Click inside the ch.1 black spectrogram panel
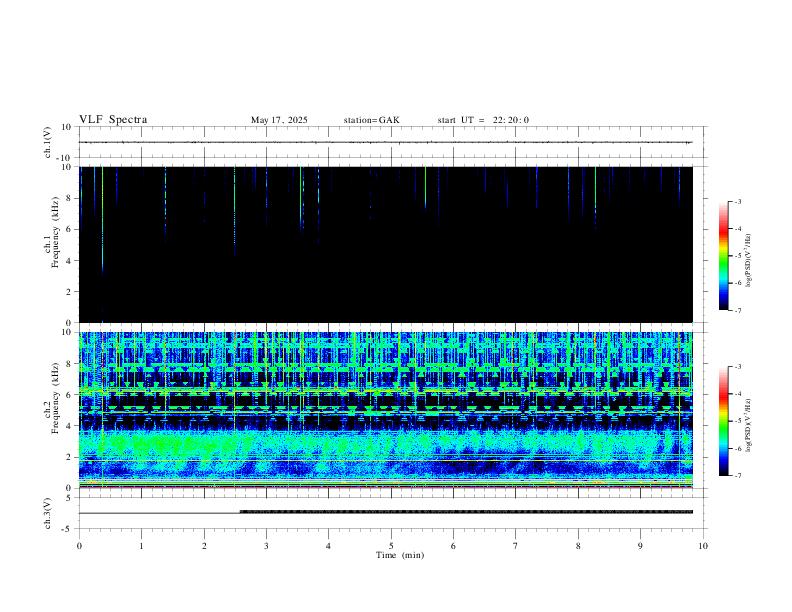This screenshot has width=792, height=612. pos(386,244)
